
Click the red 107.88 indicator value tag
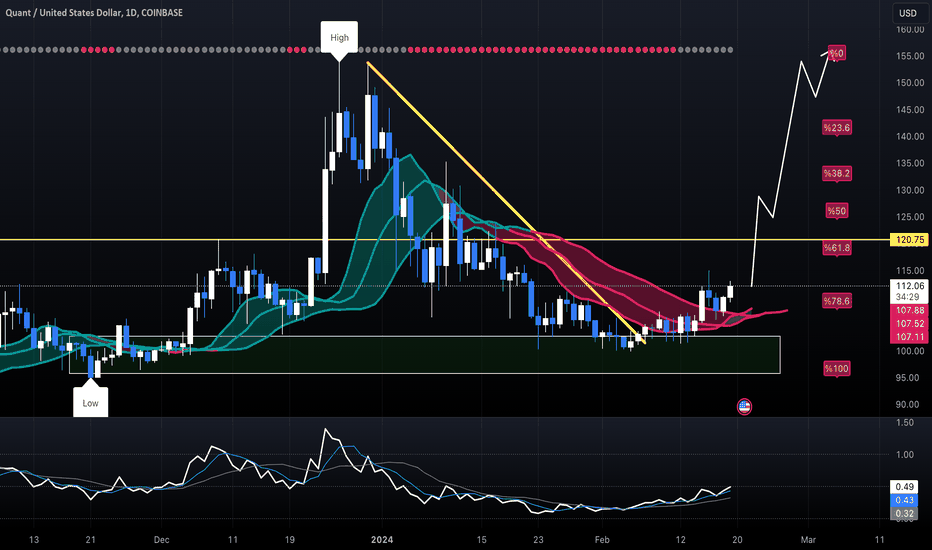[908, 311]
